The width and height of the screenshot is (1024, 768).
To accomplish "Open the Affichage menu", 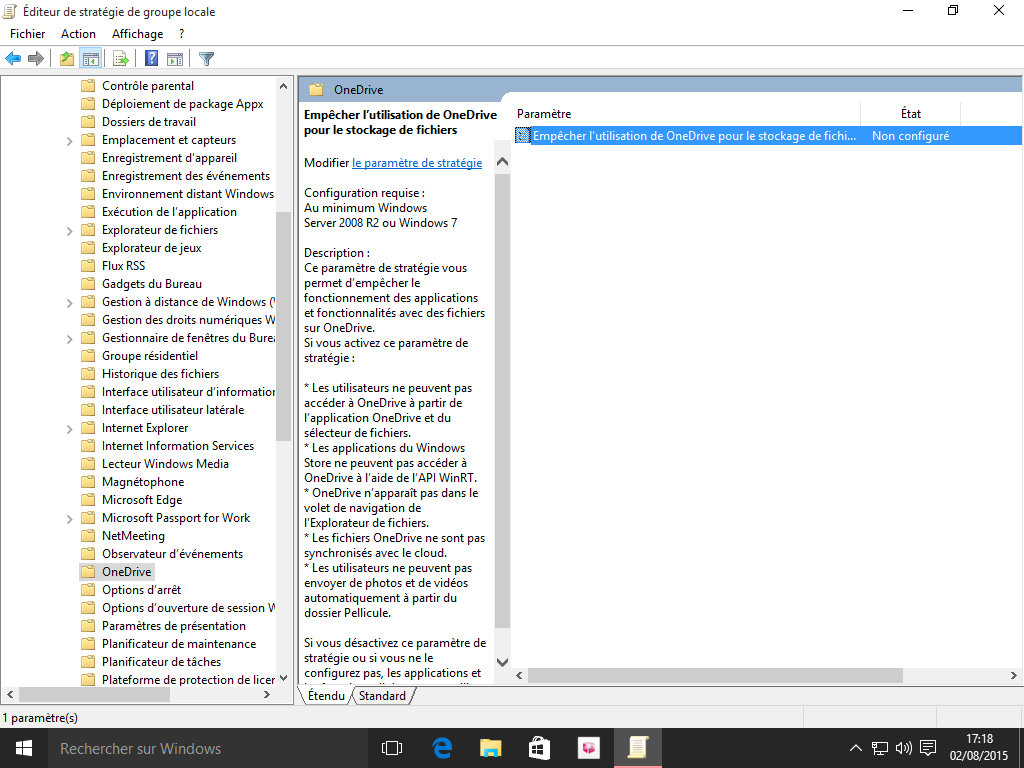I will (137, 34).
